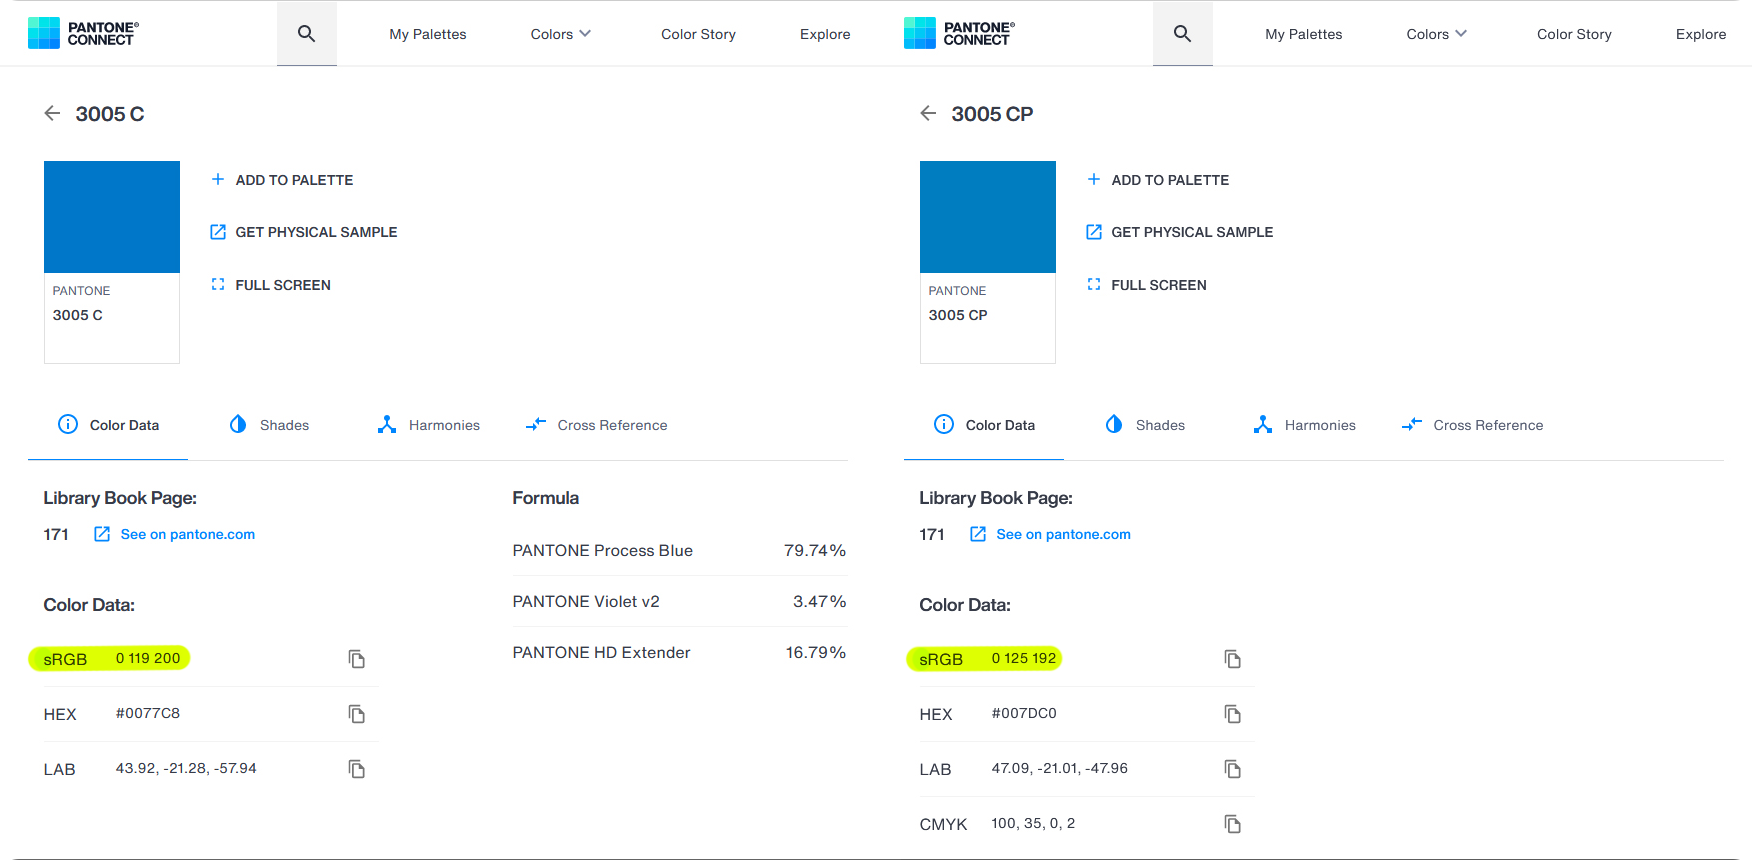Copy the sRGB 0 125 192 value

1232,659
